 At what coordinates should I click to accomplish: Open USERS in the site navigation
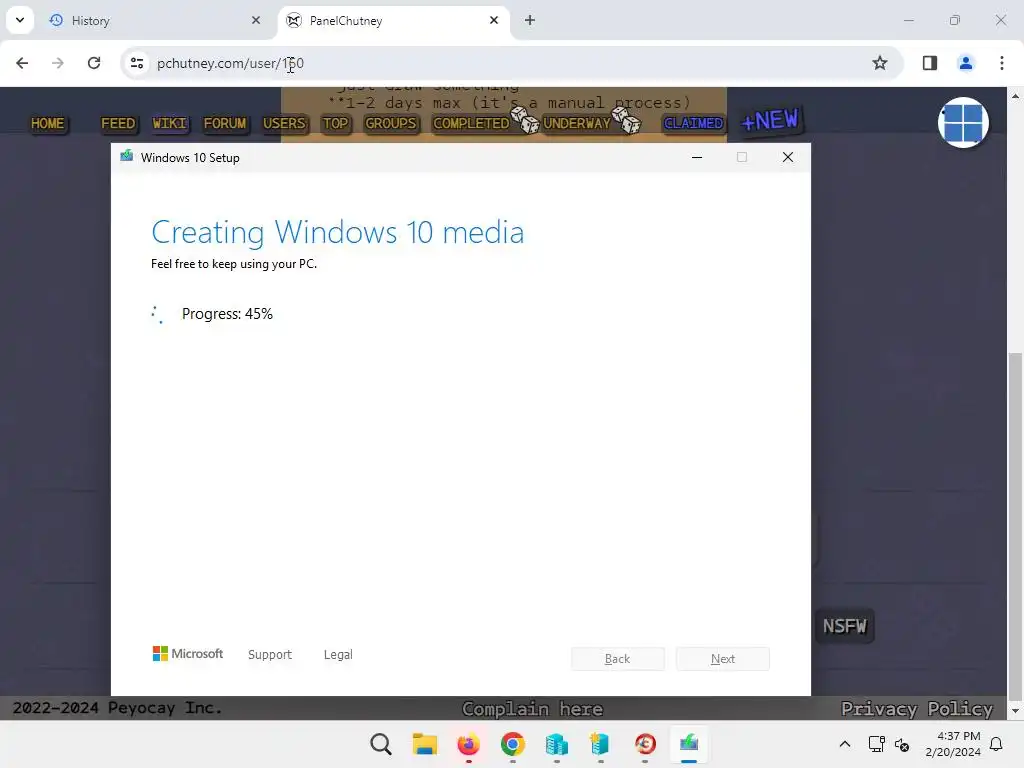(x=284, y=123)
